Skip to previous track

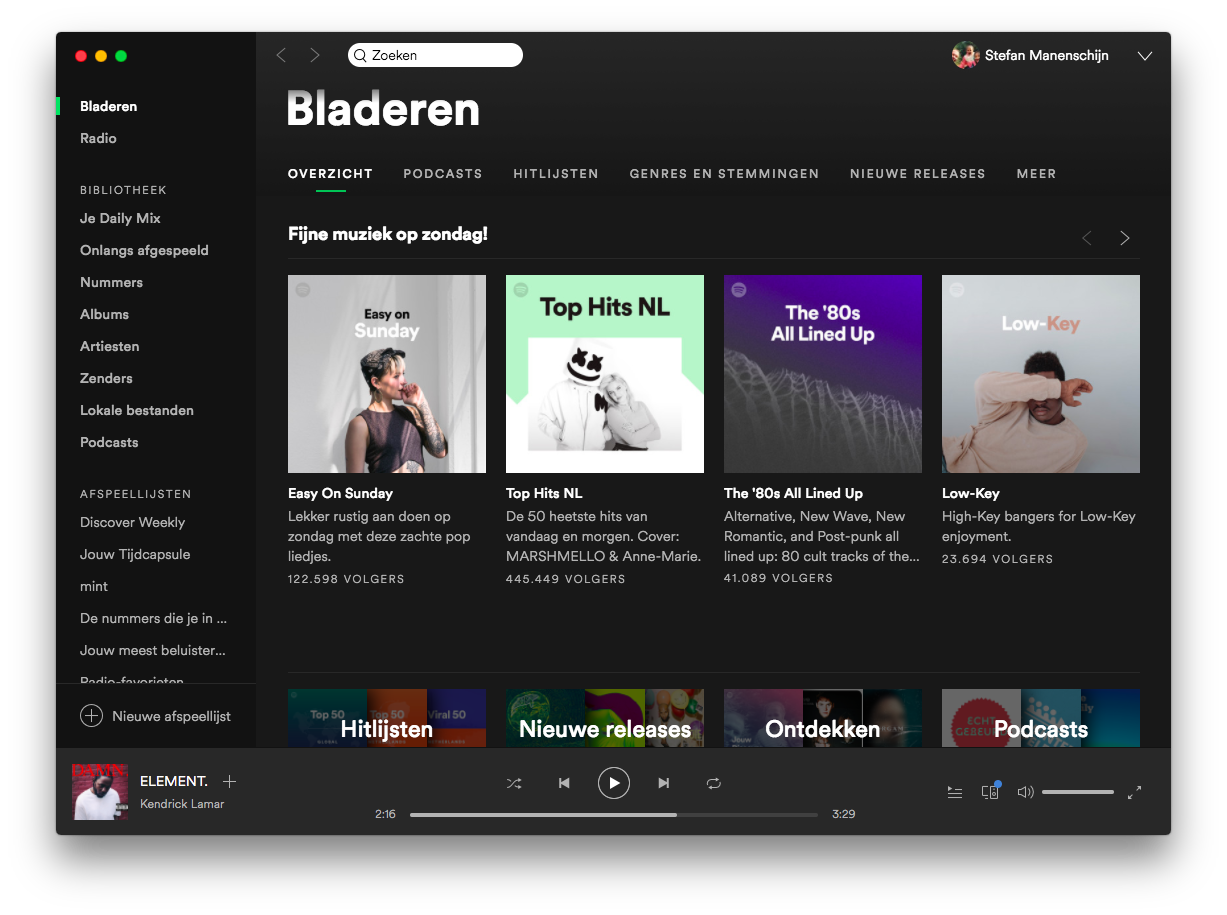click(564, 783)
